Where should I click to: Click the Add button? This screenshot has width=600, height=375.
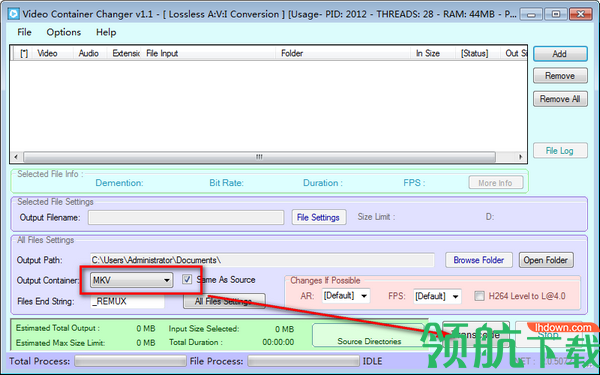click(560, 54)
